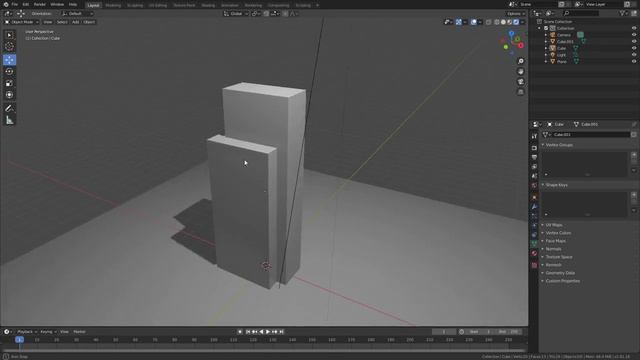Click the current frame number field
This screenshot has width=640, height=360.
point(444,332)
